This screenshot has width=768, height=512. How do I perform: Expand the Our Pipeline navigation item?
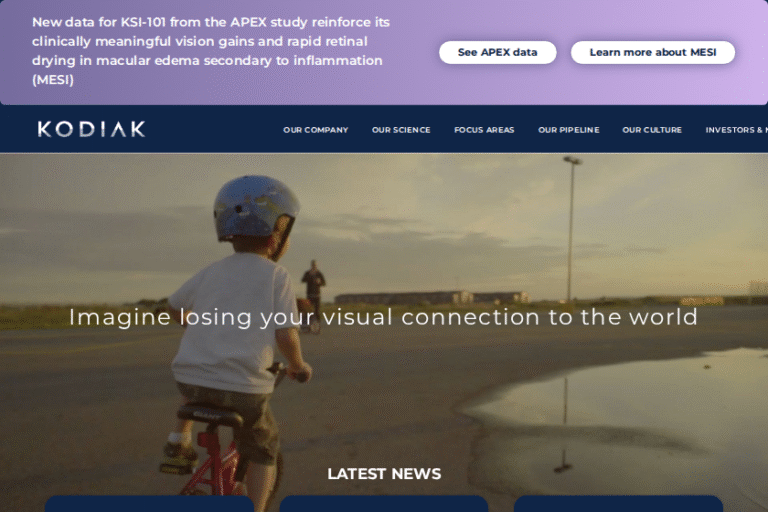pos(568,130)
